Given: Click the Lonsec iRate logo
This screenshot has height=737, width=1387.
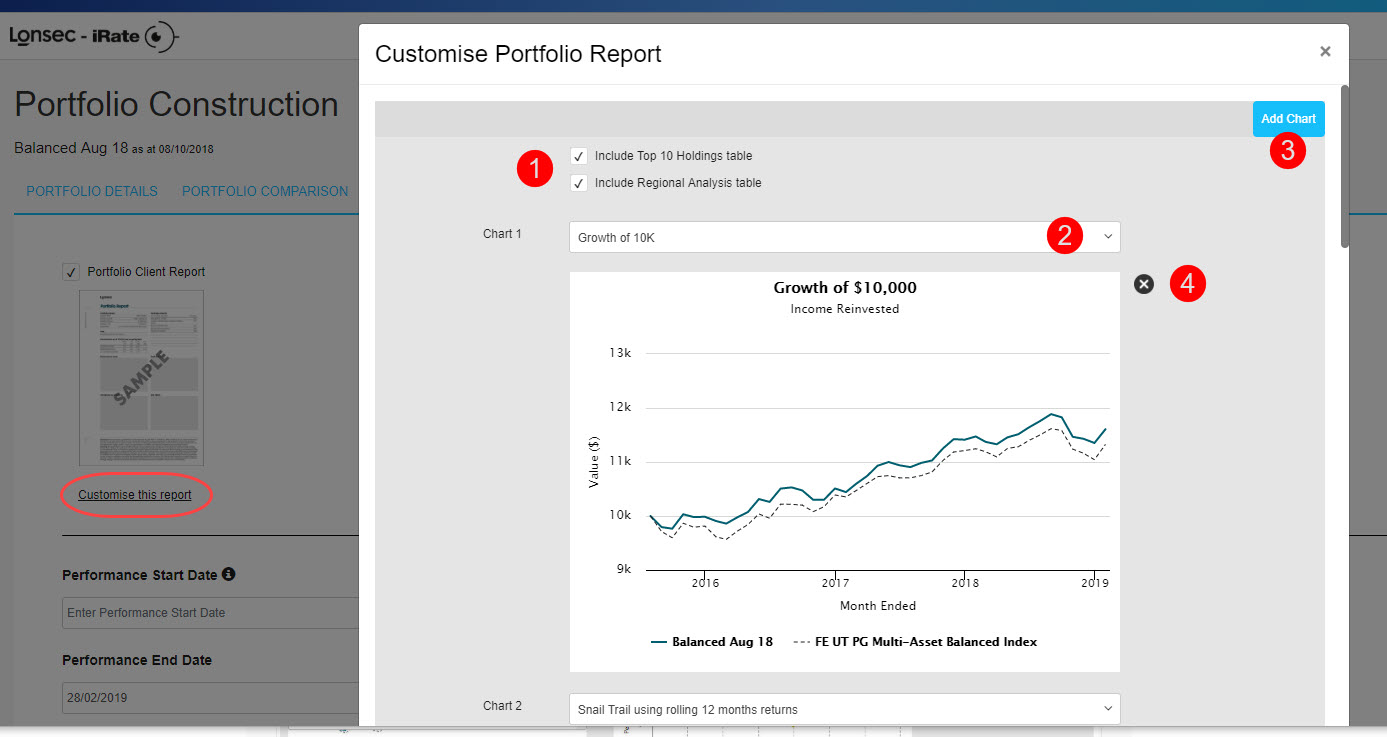Looking at the screenshot, I should click(94, 37).
